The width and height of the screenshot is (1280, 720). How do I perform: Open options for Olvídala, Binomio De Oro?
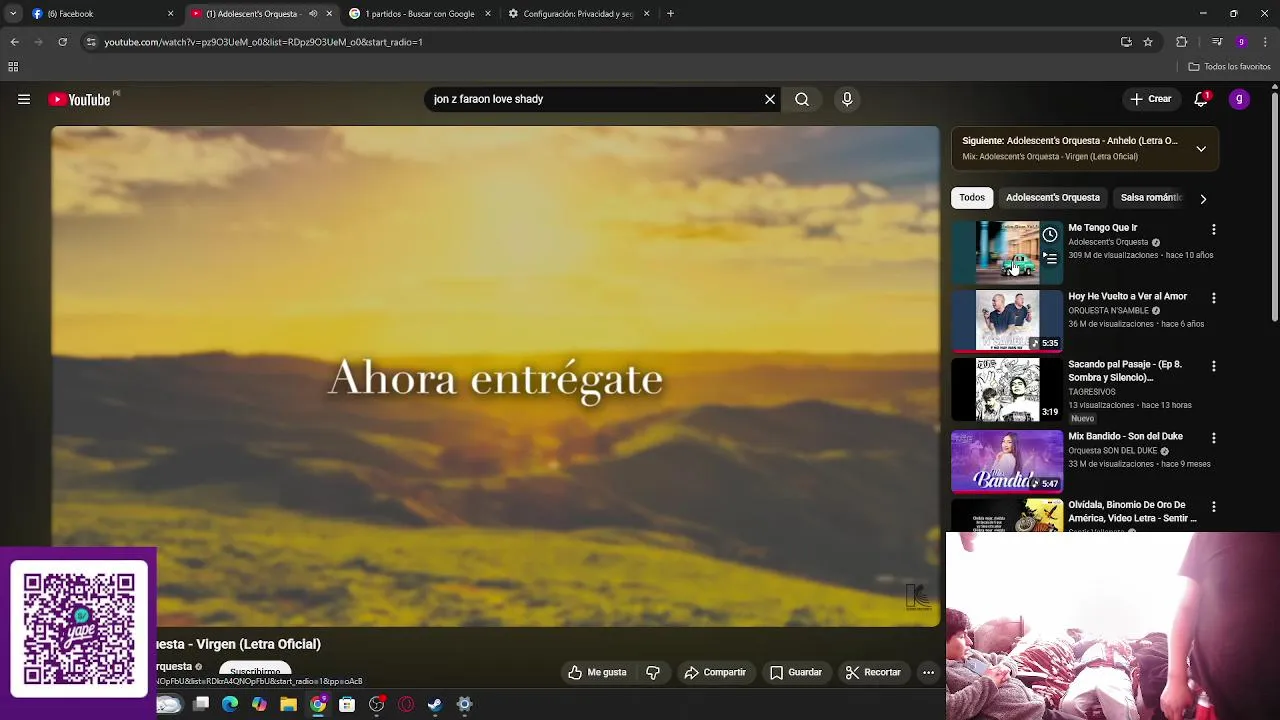click(x=1214, y=508)
